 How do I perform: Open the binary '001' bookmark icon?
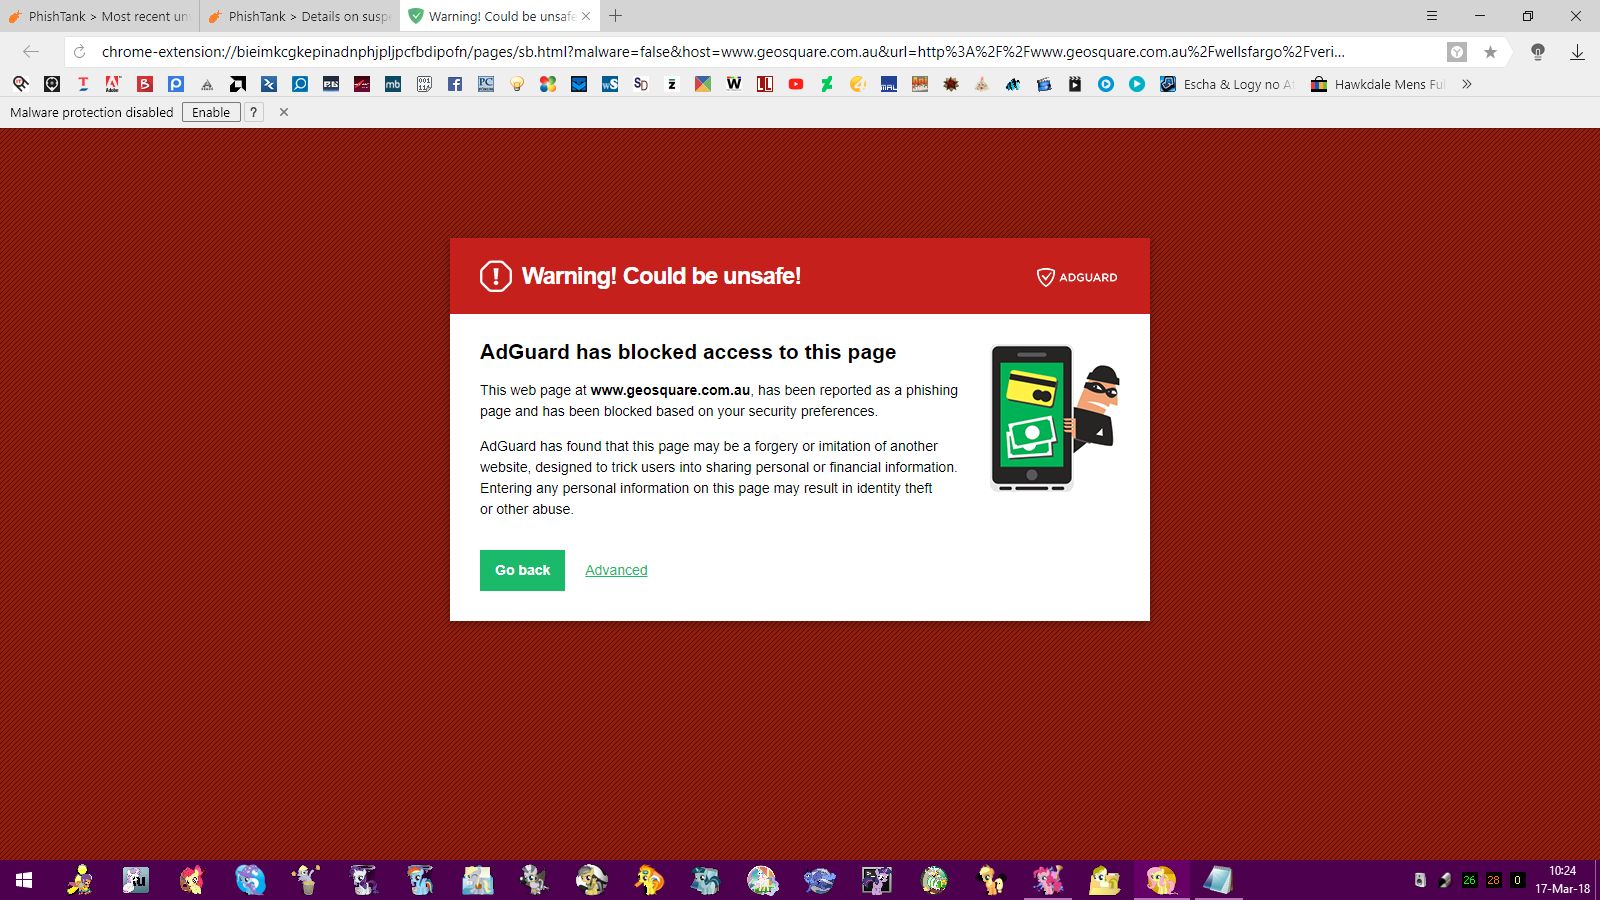pyautogui.click(x=424, y=84)
